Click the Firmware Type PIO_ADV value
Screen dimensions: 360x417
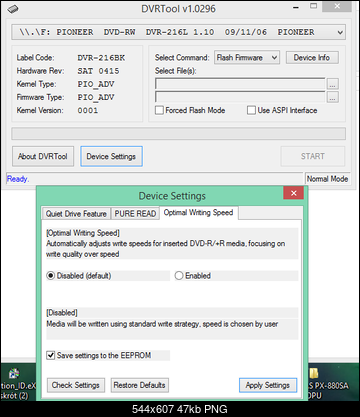tap(96, 97)
